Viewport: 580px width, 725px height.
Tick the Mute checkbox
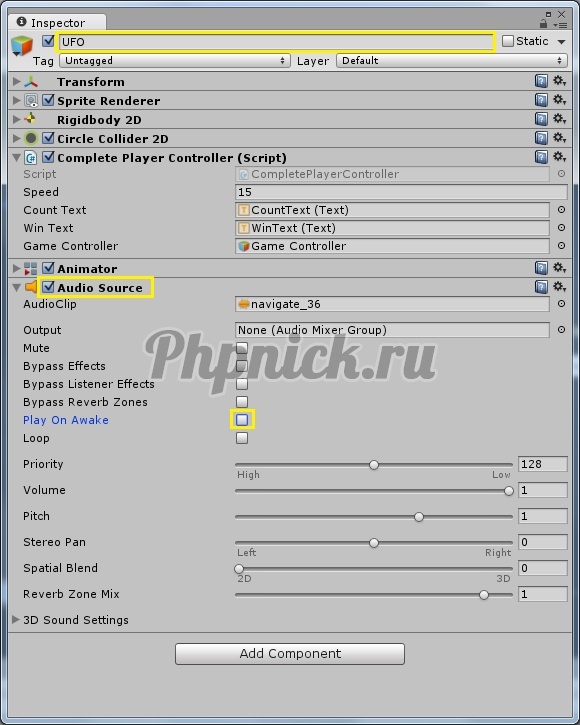pyautogui.click(x=242, y=348)
